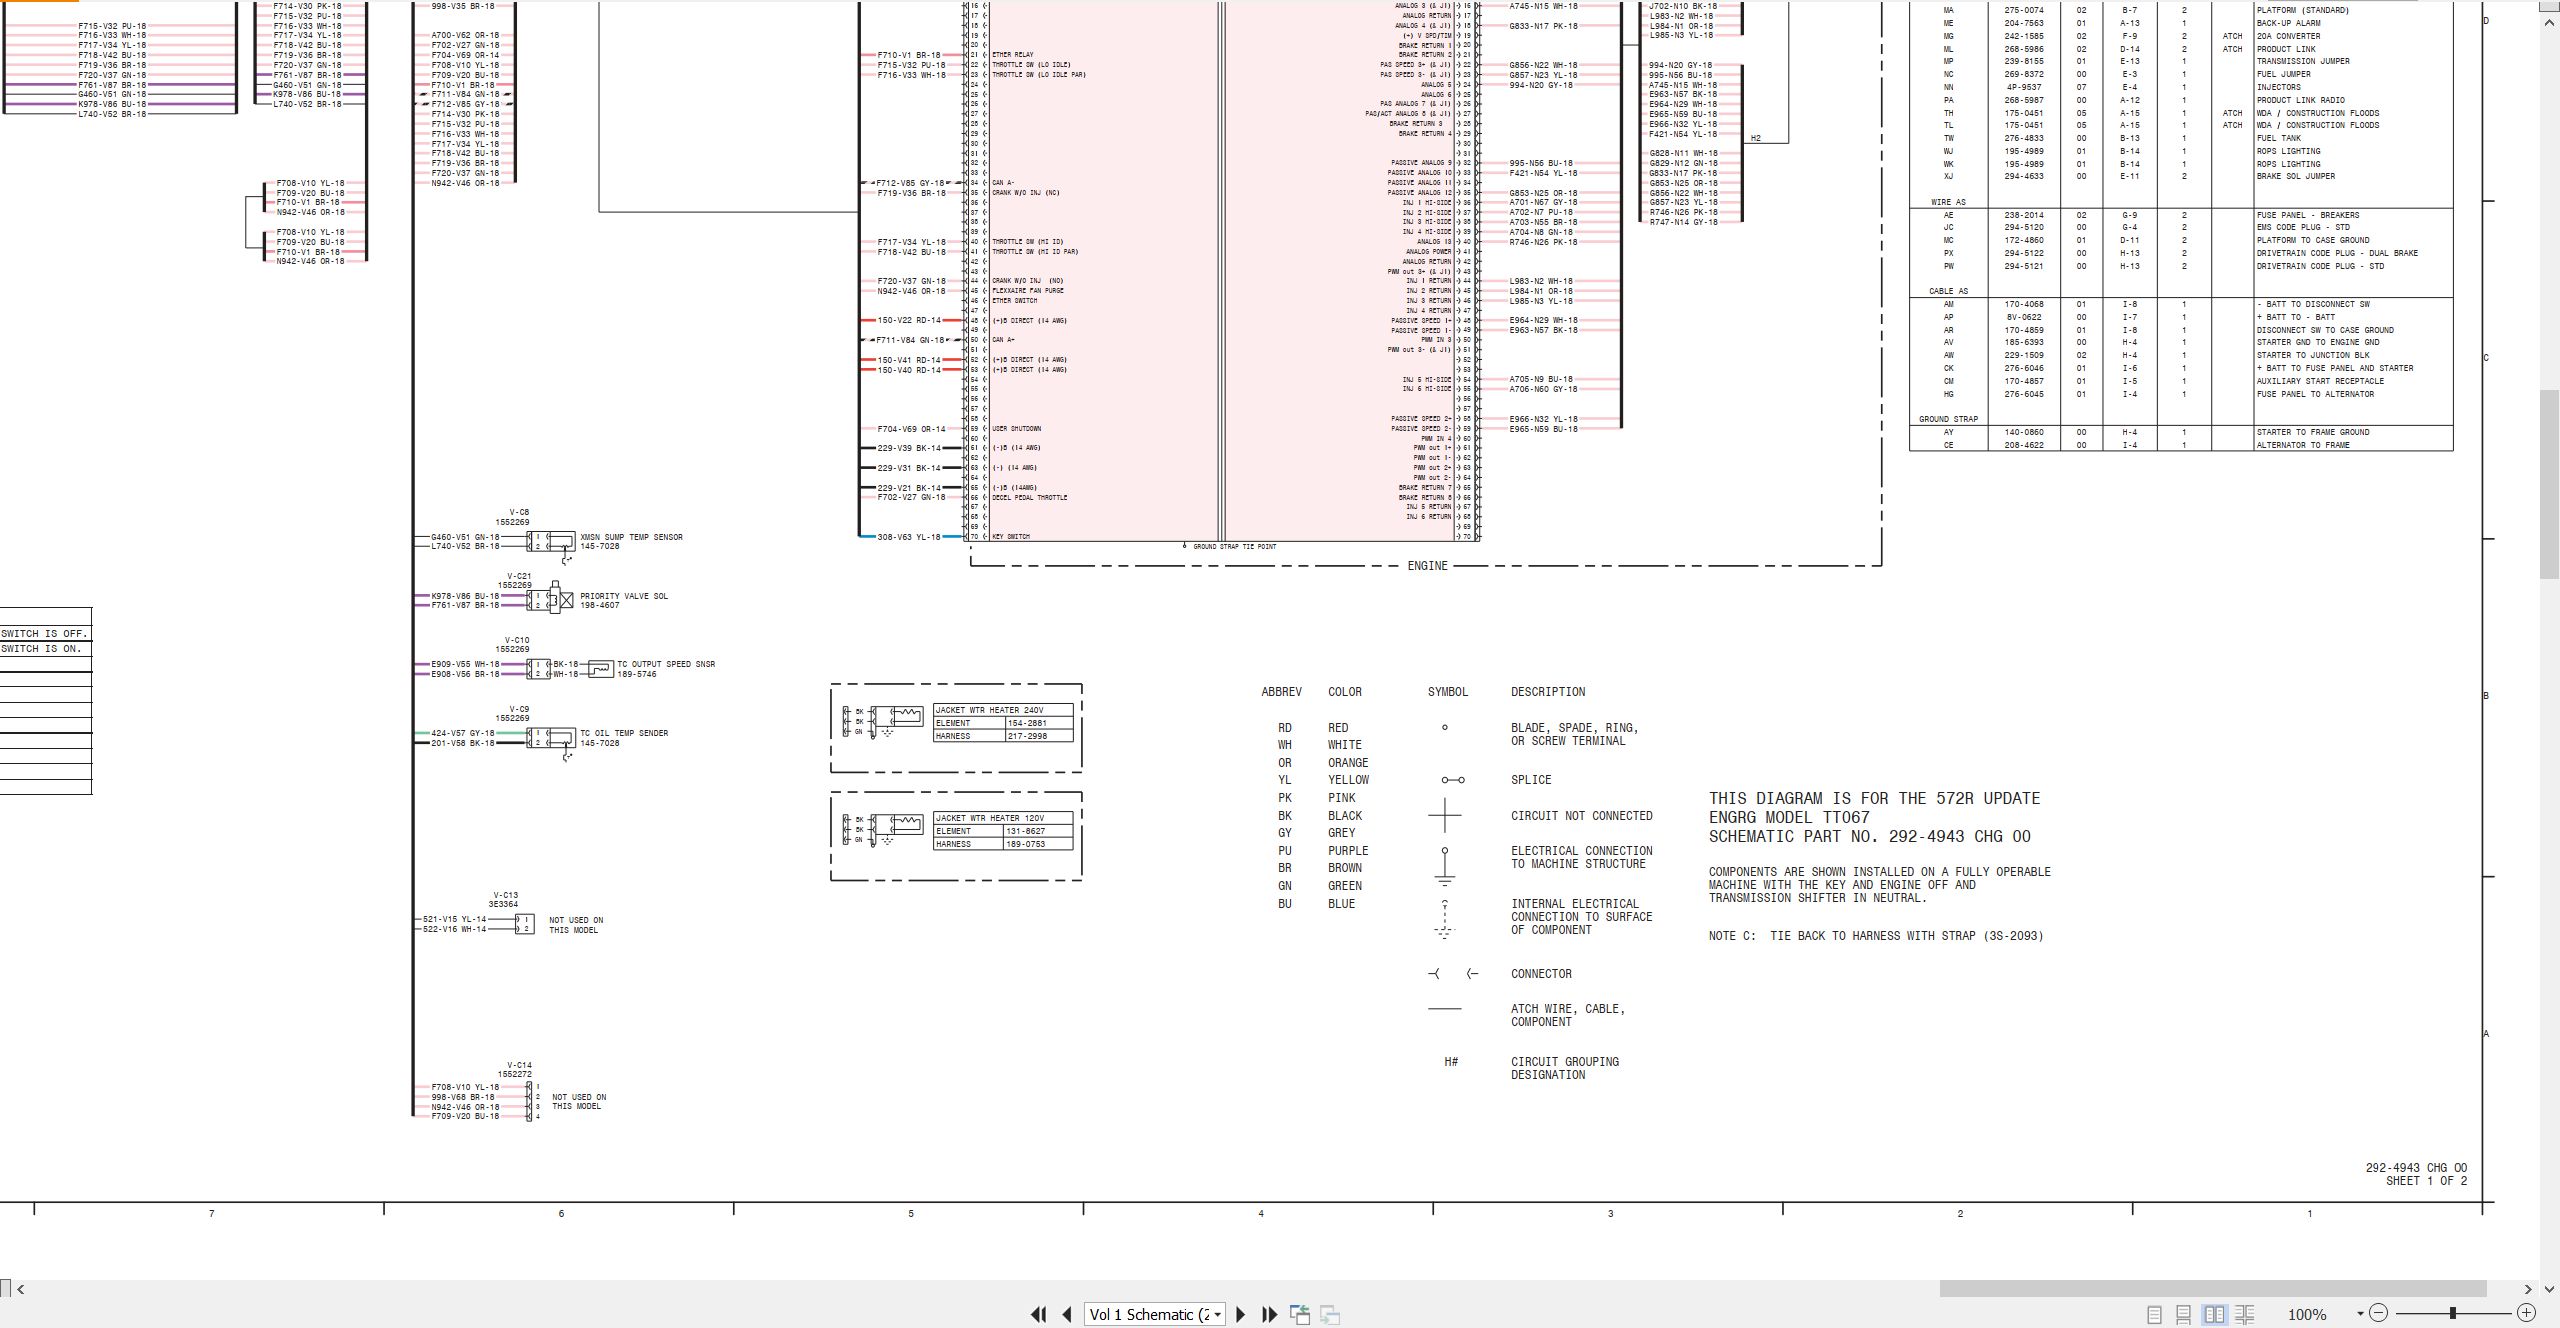Jump to the last page

click(1270, 1315)
